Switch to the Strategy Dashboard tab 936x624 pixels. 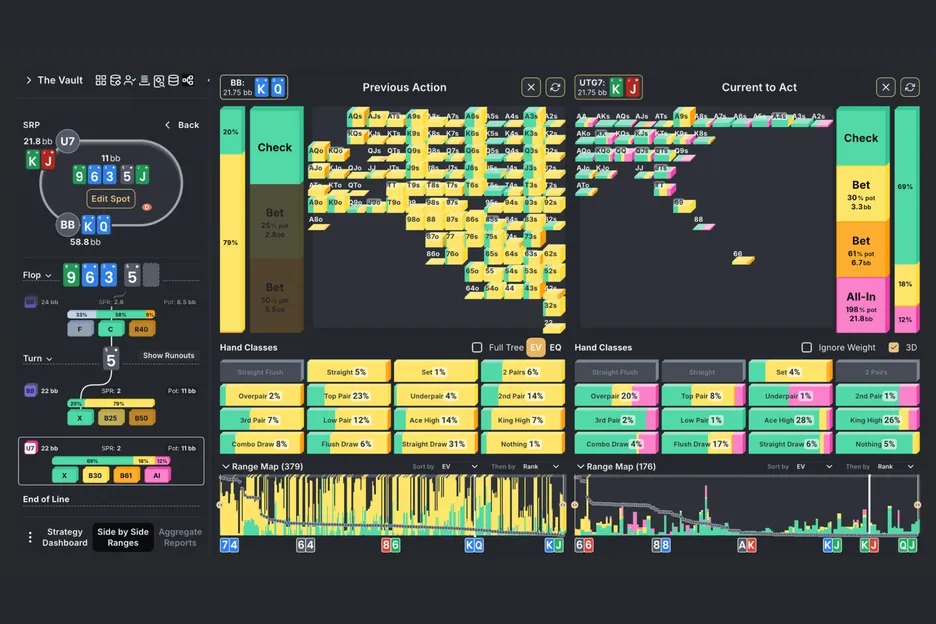(x=65, y=537)
